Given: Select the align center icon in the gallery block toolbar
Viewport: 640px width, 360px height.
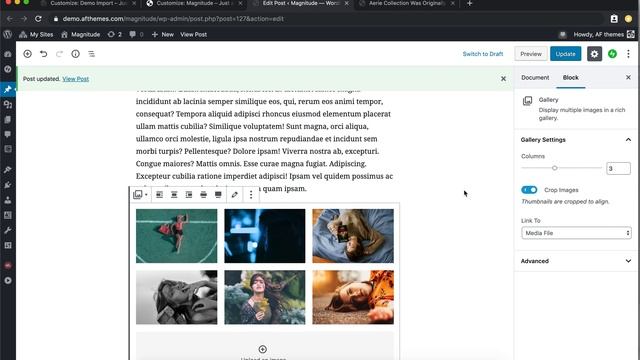Looking at the screenshot, I should 174,195.
